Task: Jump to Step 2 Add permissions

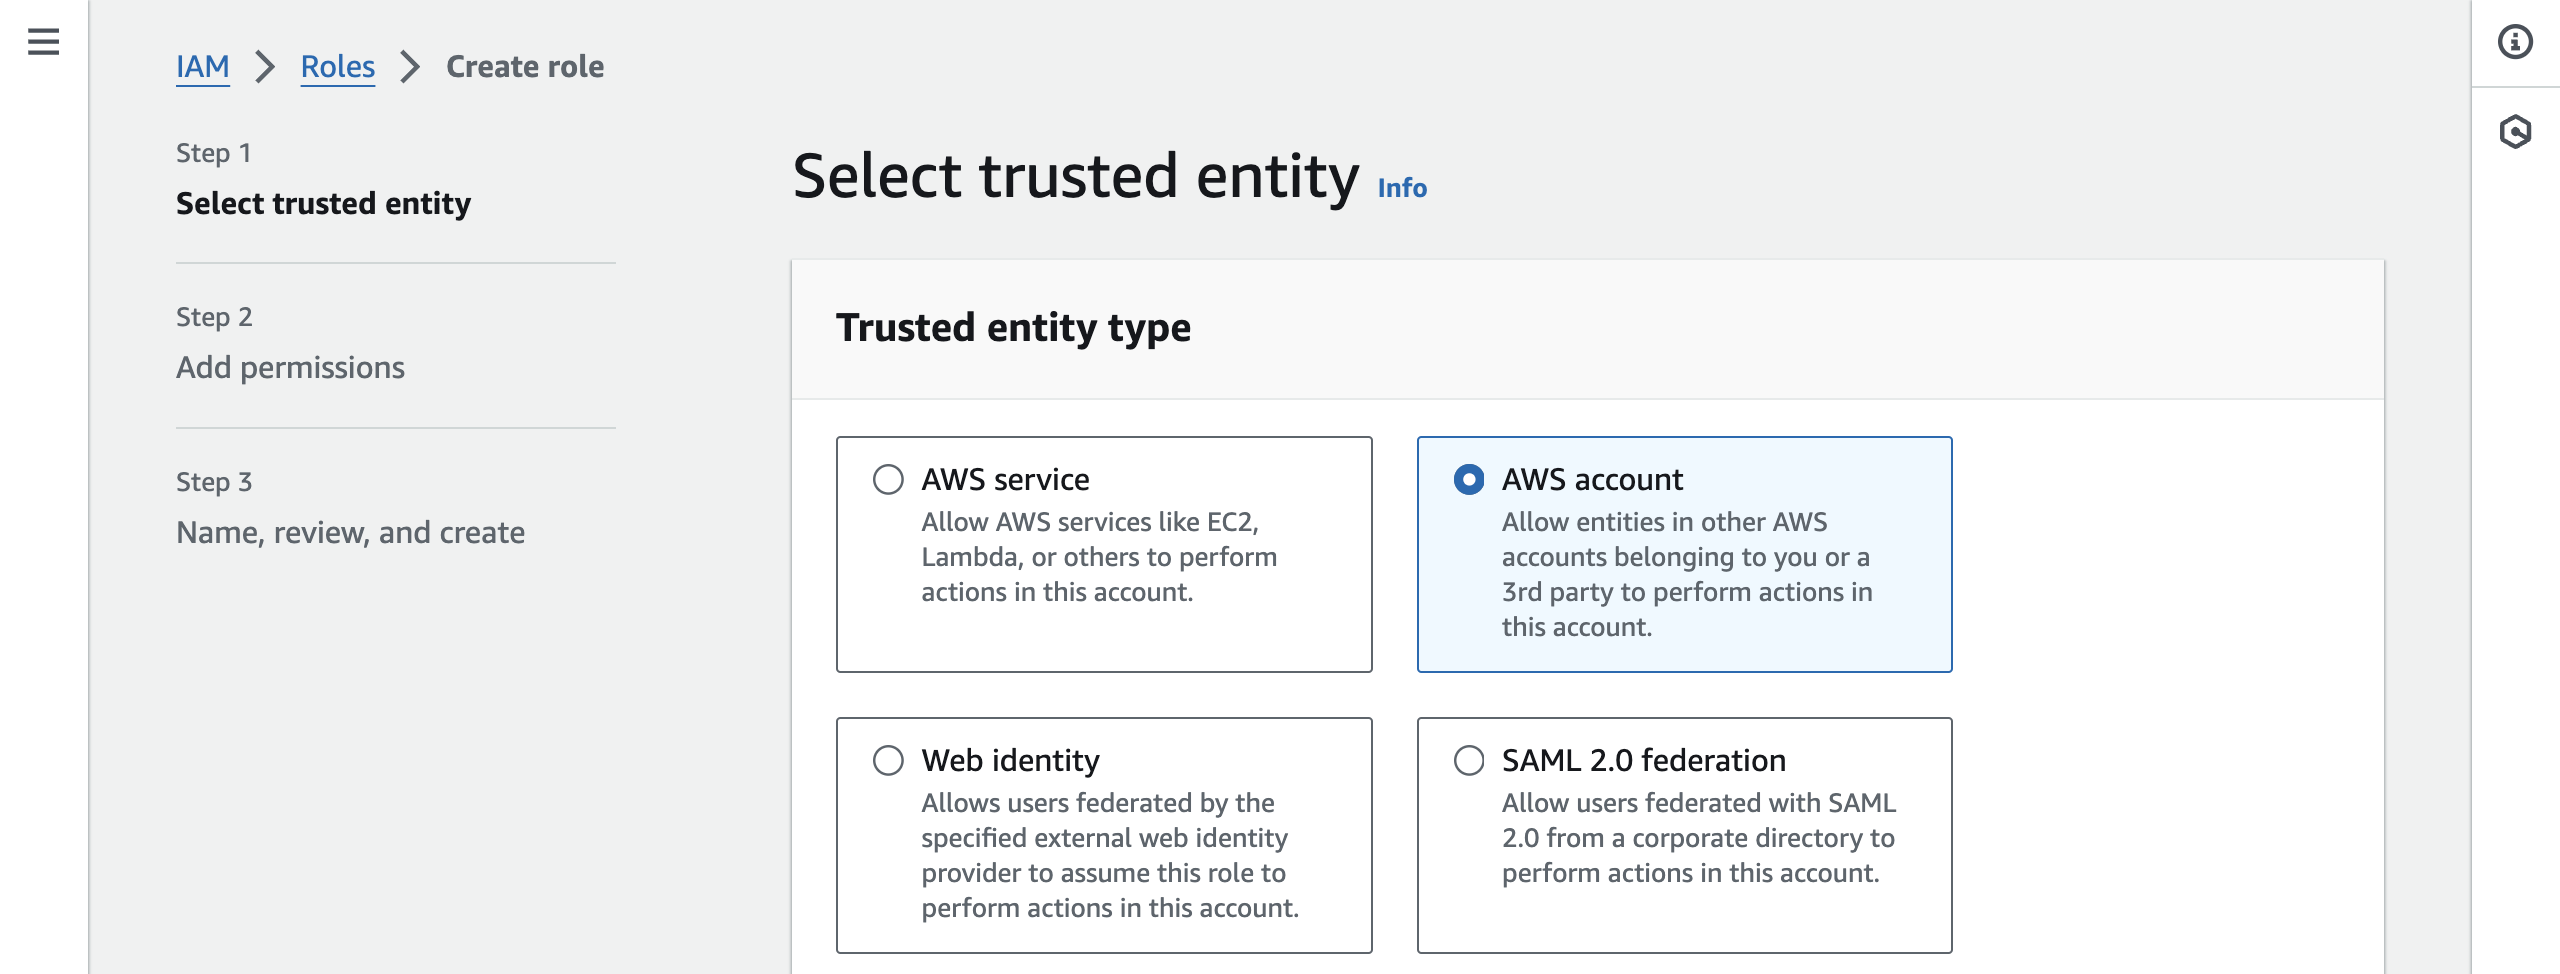Action: [x=290, y=367]
